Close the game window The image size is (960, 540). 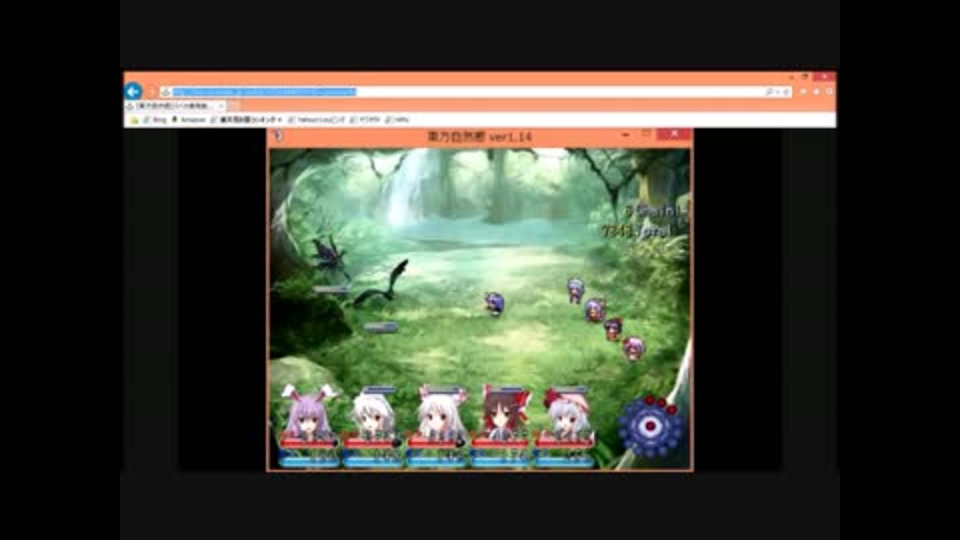pos(674,134)
